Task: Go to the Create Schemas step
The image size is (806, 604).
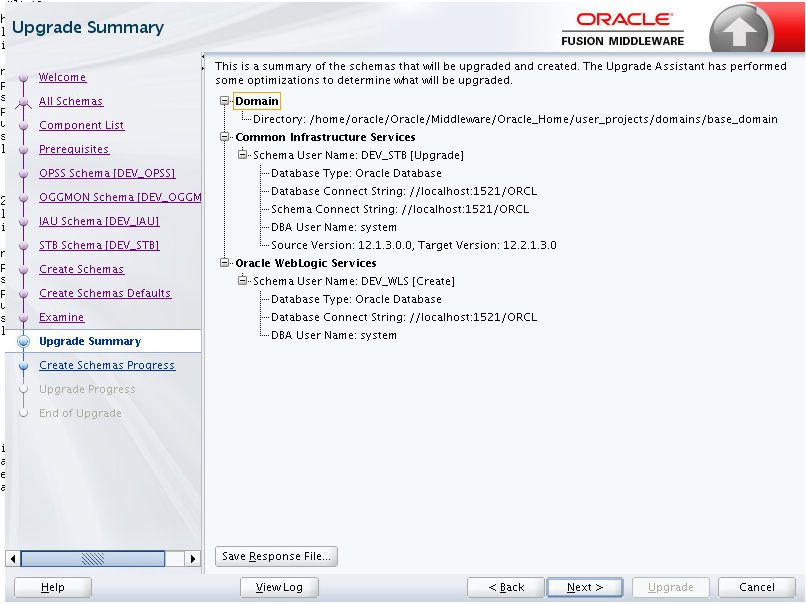Action: point(81,269)
